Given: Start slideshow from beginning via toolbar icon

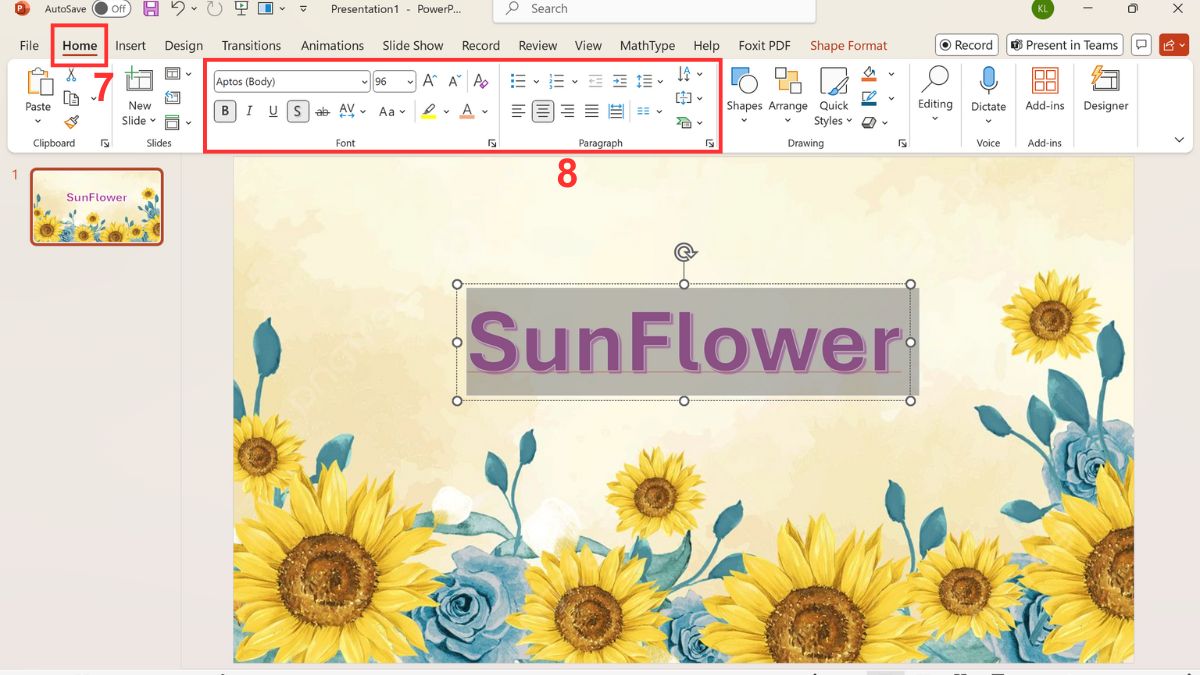Looking at the screenshot, I should click(241, 9).
